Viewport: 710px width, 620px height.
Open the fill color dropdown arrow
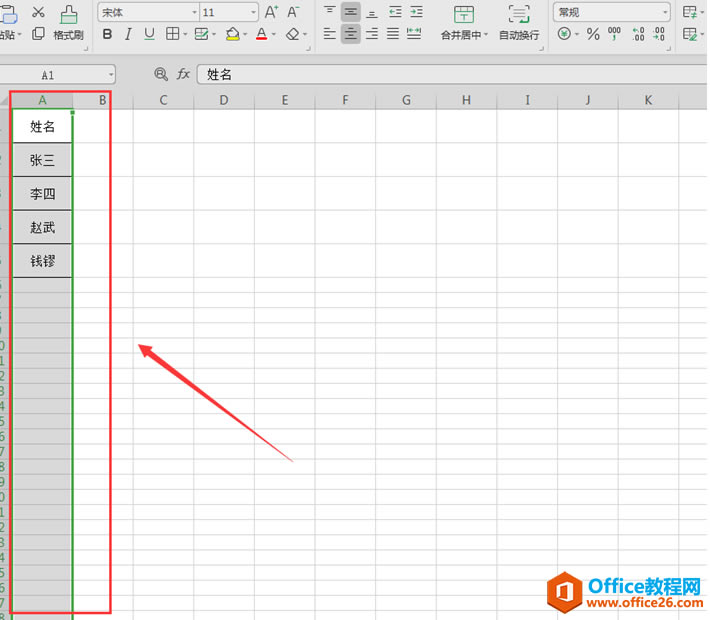pyautogui.click(x=245, y=34)
